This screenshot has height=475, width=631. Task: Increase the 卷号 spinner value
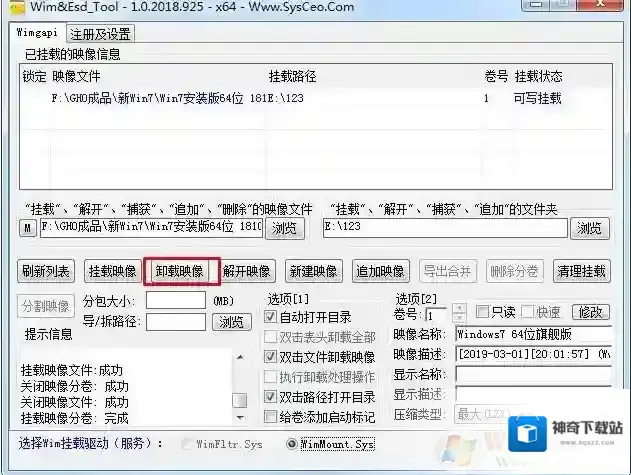point(459,308)
